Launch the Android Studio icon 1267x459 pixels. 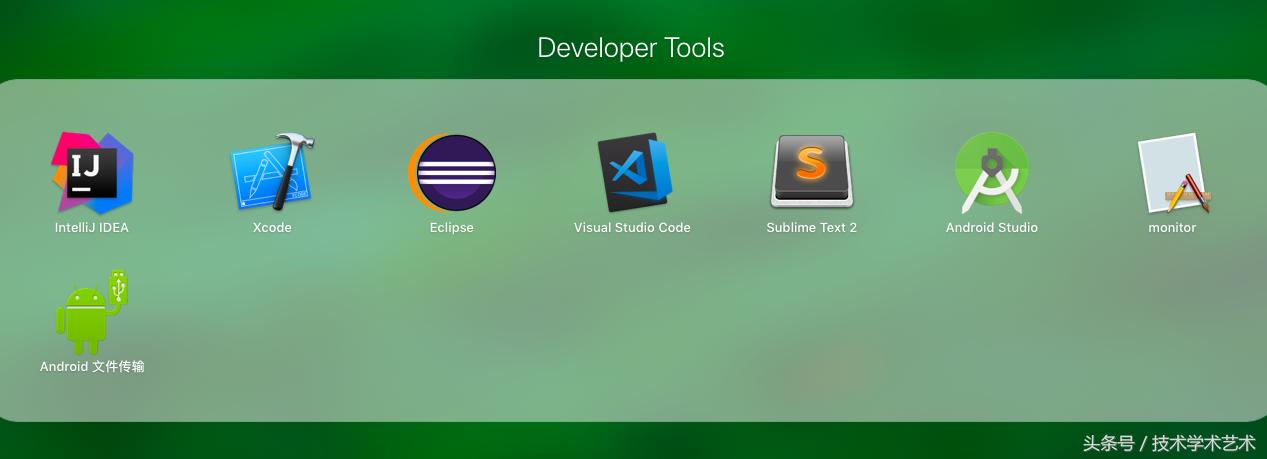(x=991, y=172)
